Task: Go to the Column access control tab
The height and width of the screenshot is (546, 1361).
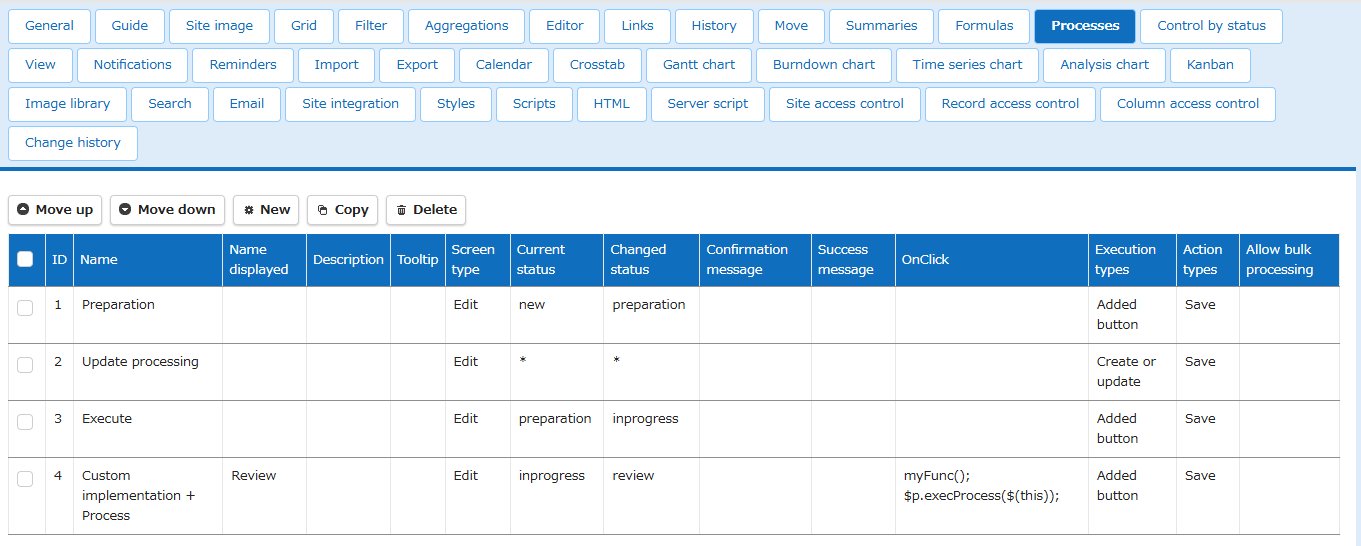Action: click(x=1188, y=104)
